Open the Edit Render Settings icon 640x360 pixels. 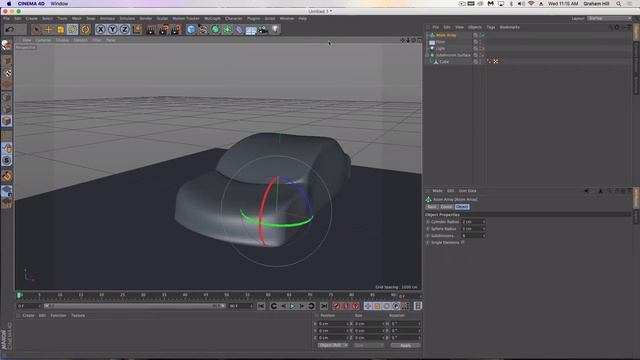point(176,29)
